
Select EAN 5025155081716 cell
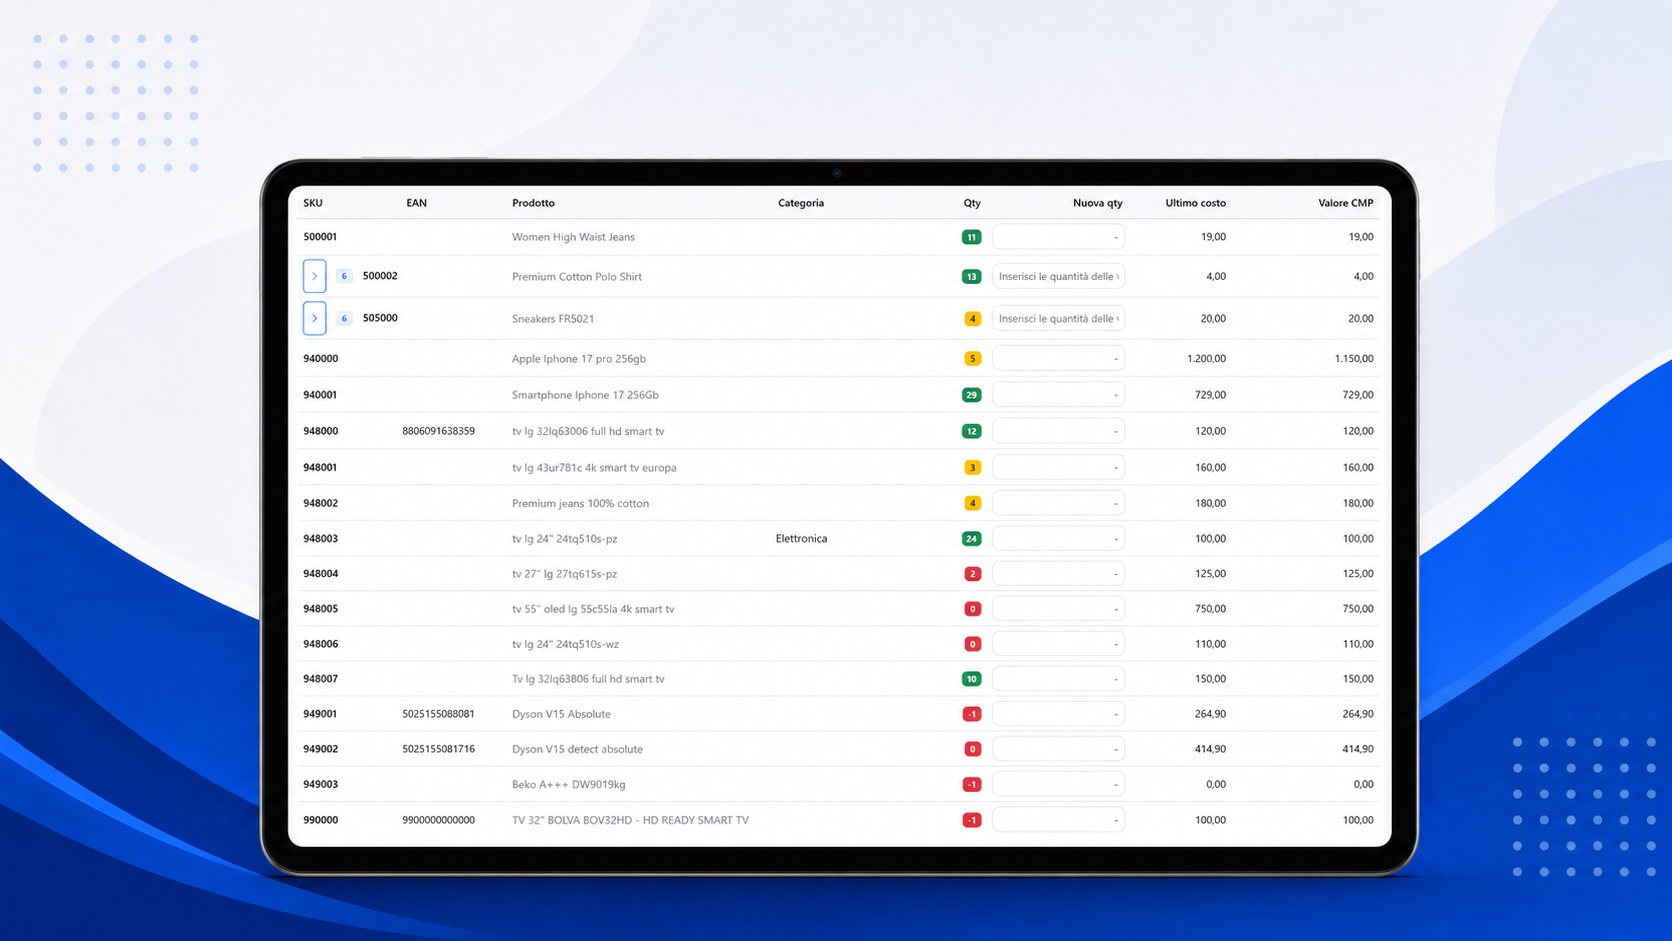pyautogui.click(x=438, y=749)
